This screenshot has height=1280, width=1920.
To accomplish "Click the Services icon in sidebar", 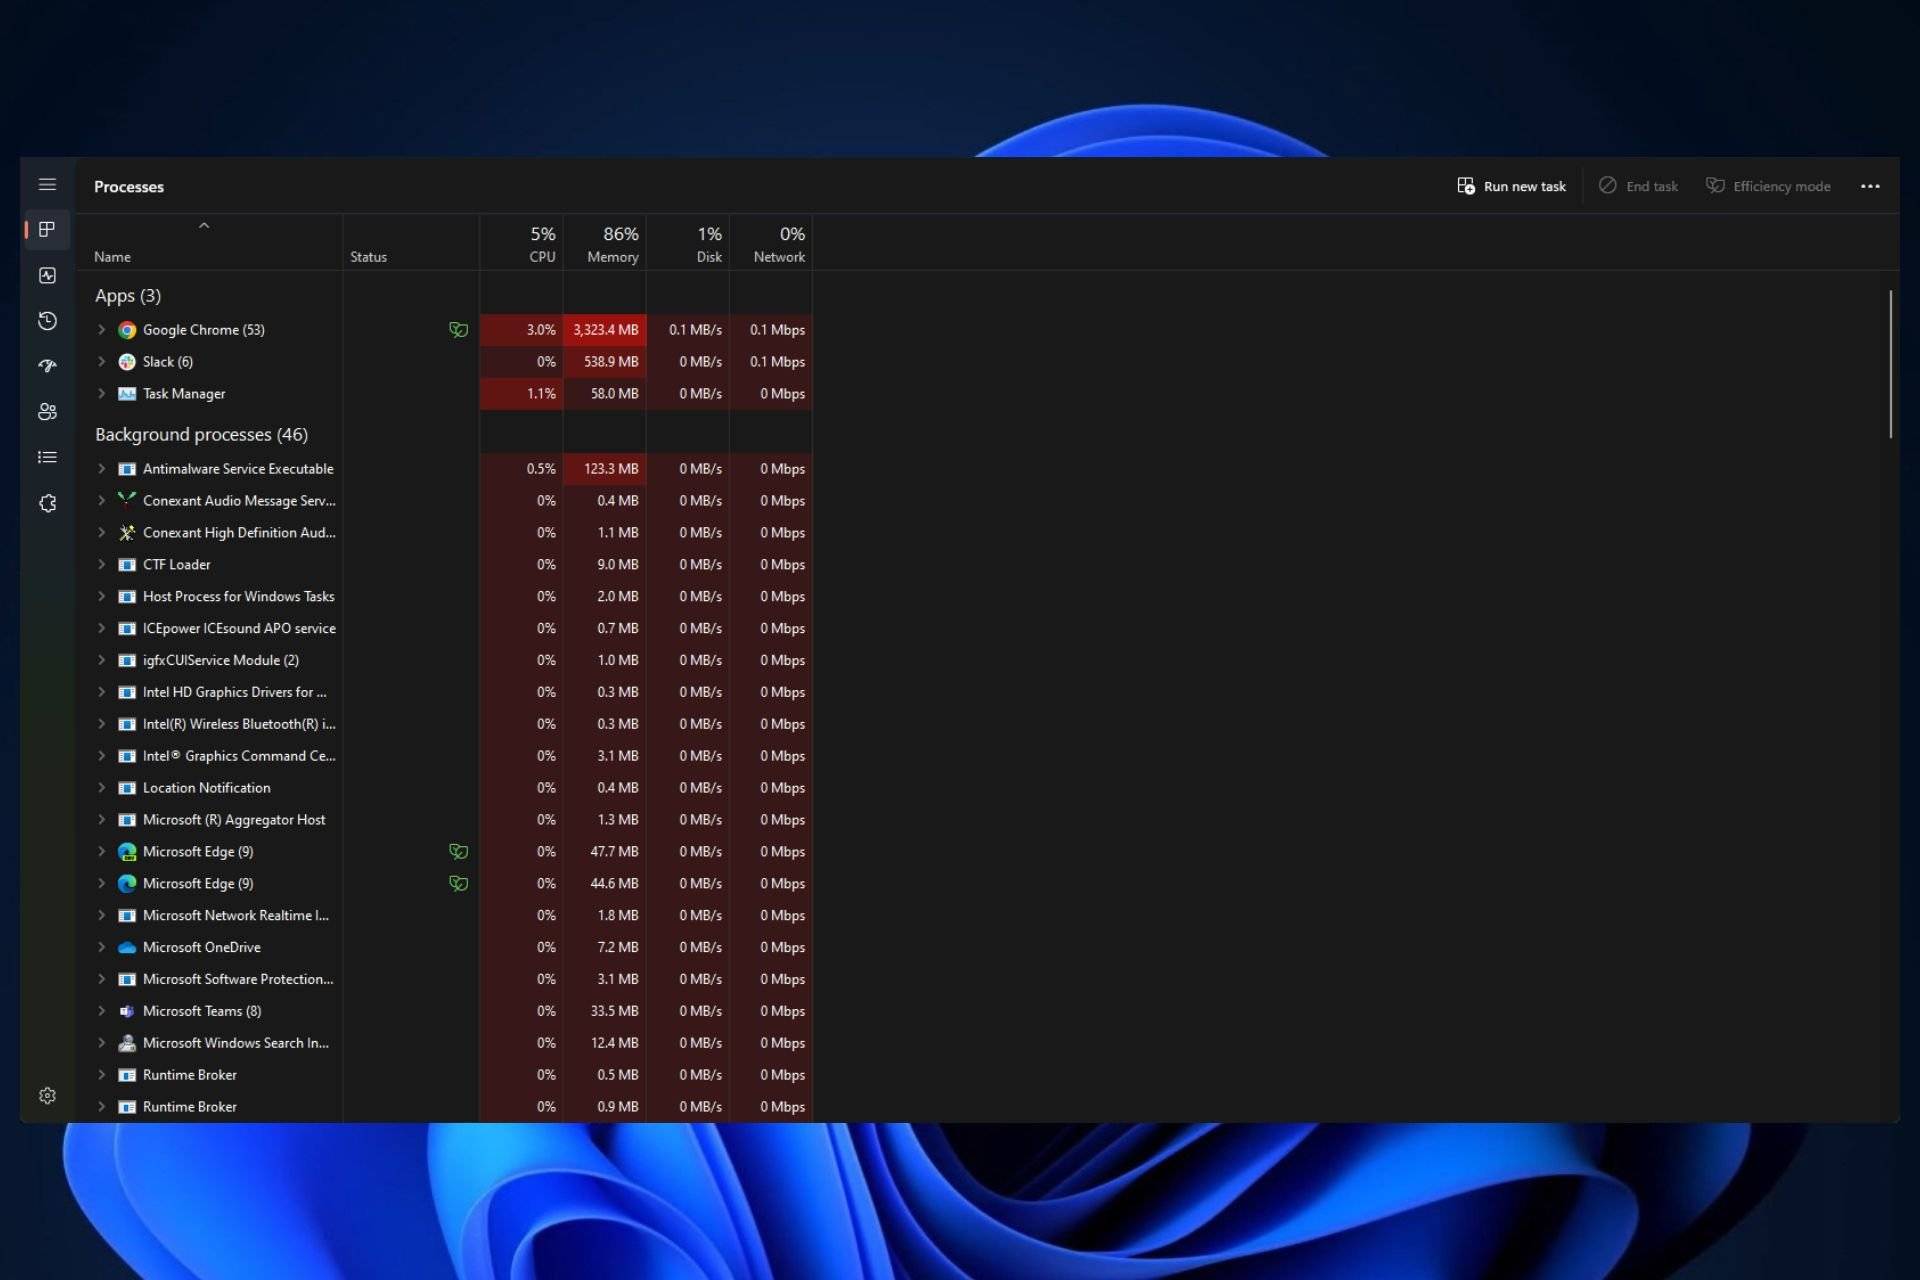I will [47, 501].
